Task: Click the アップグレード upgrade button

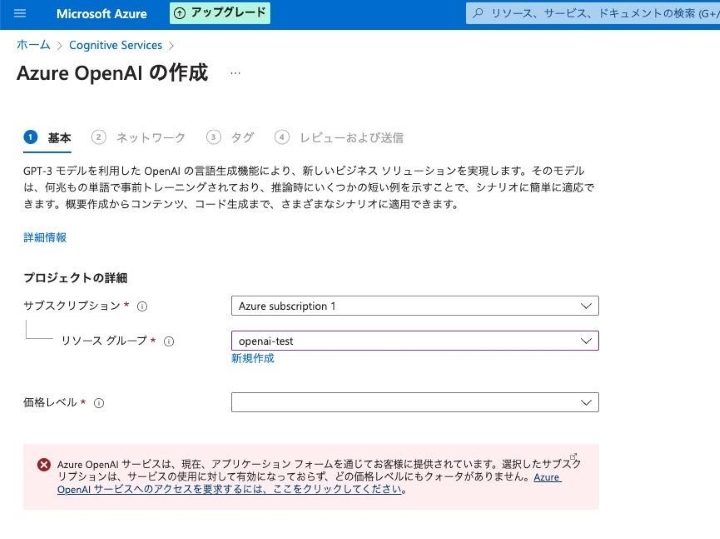Action: coord(220,13)
